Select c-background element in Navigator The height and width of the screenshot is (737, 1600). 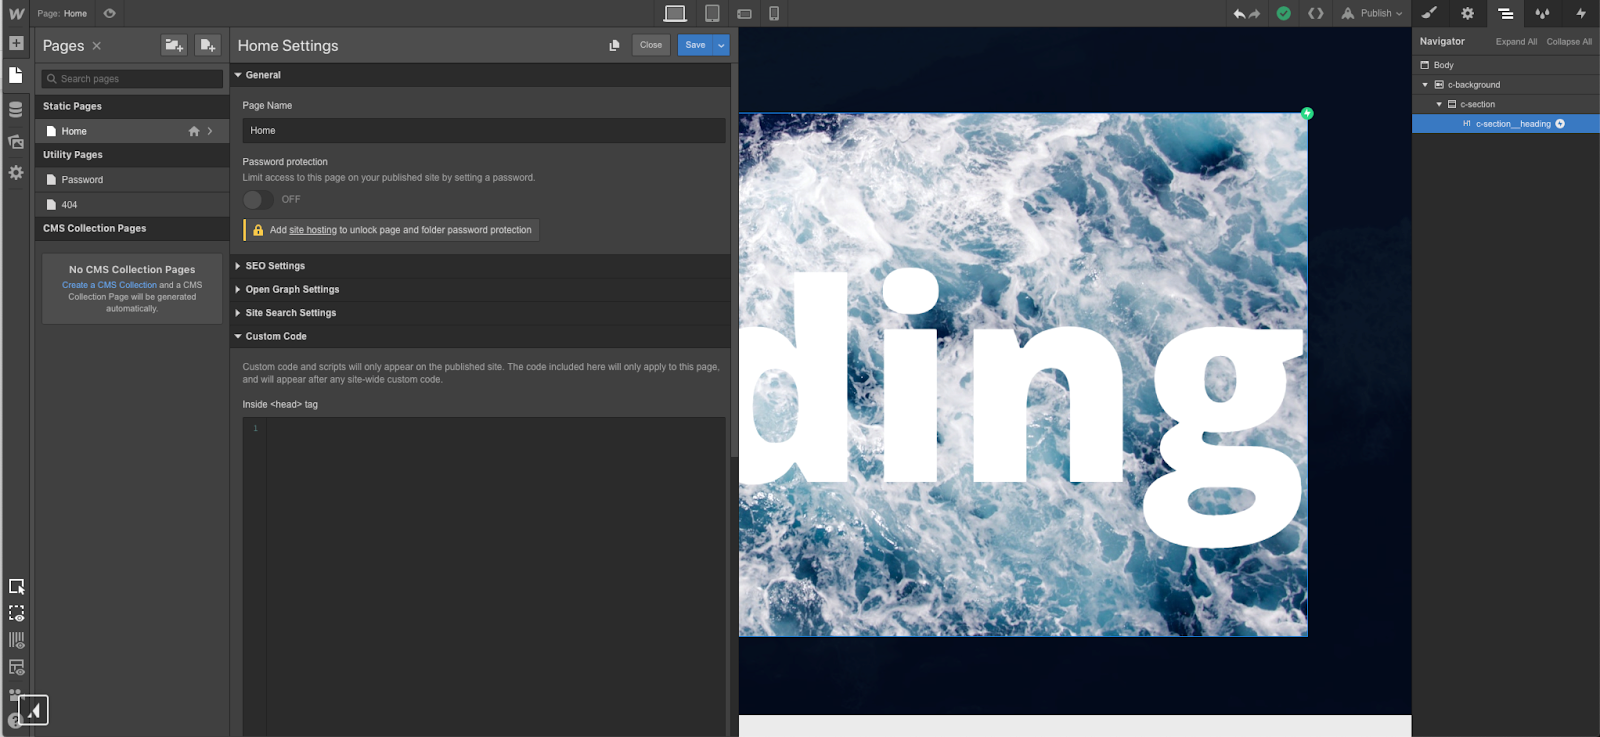(x=1506, y=85)
